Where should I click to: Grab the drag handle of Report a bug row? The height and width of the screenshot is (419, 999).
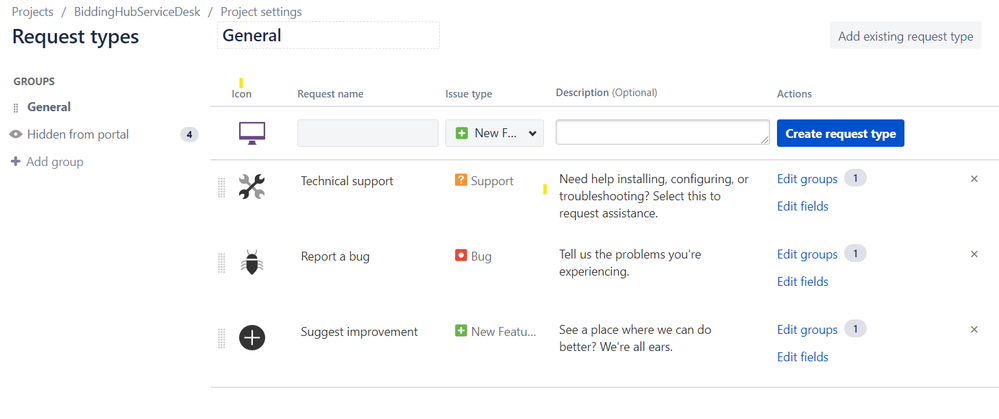point(222,263)
